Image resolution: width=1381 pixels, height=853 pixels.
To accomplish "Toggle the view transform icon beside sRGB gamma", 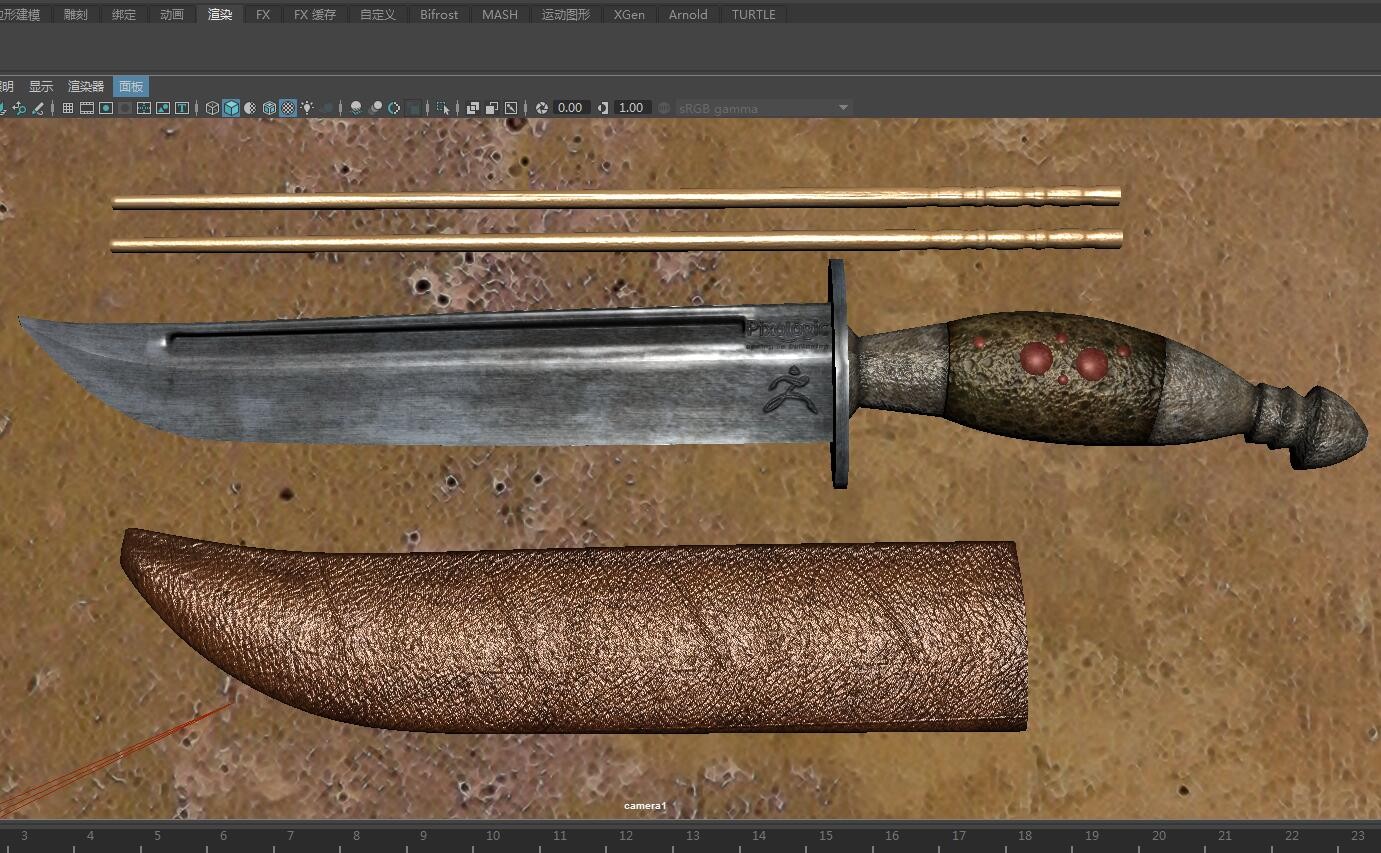I will pyautogui.click(x=664, y=108).
